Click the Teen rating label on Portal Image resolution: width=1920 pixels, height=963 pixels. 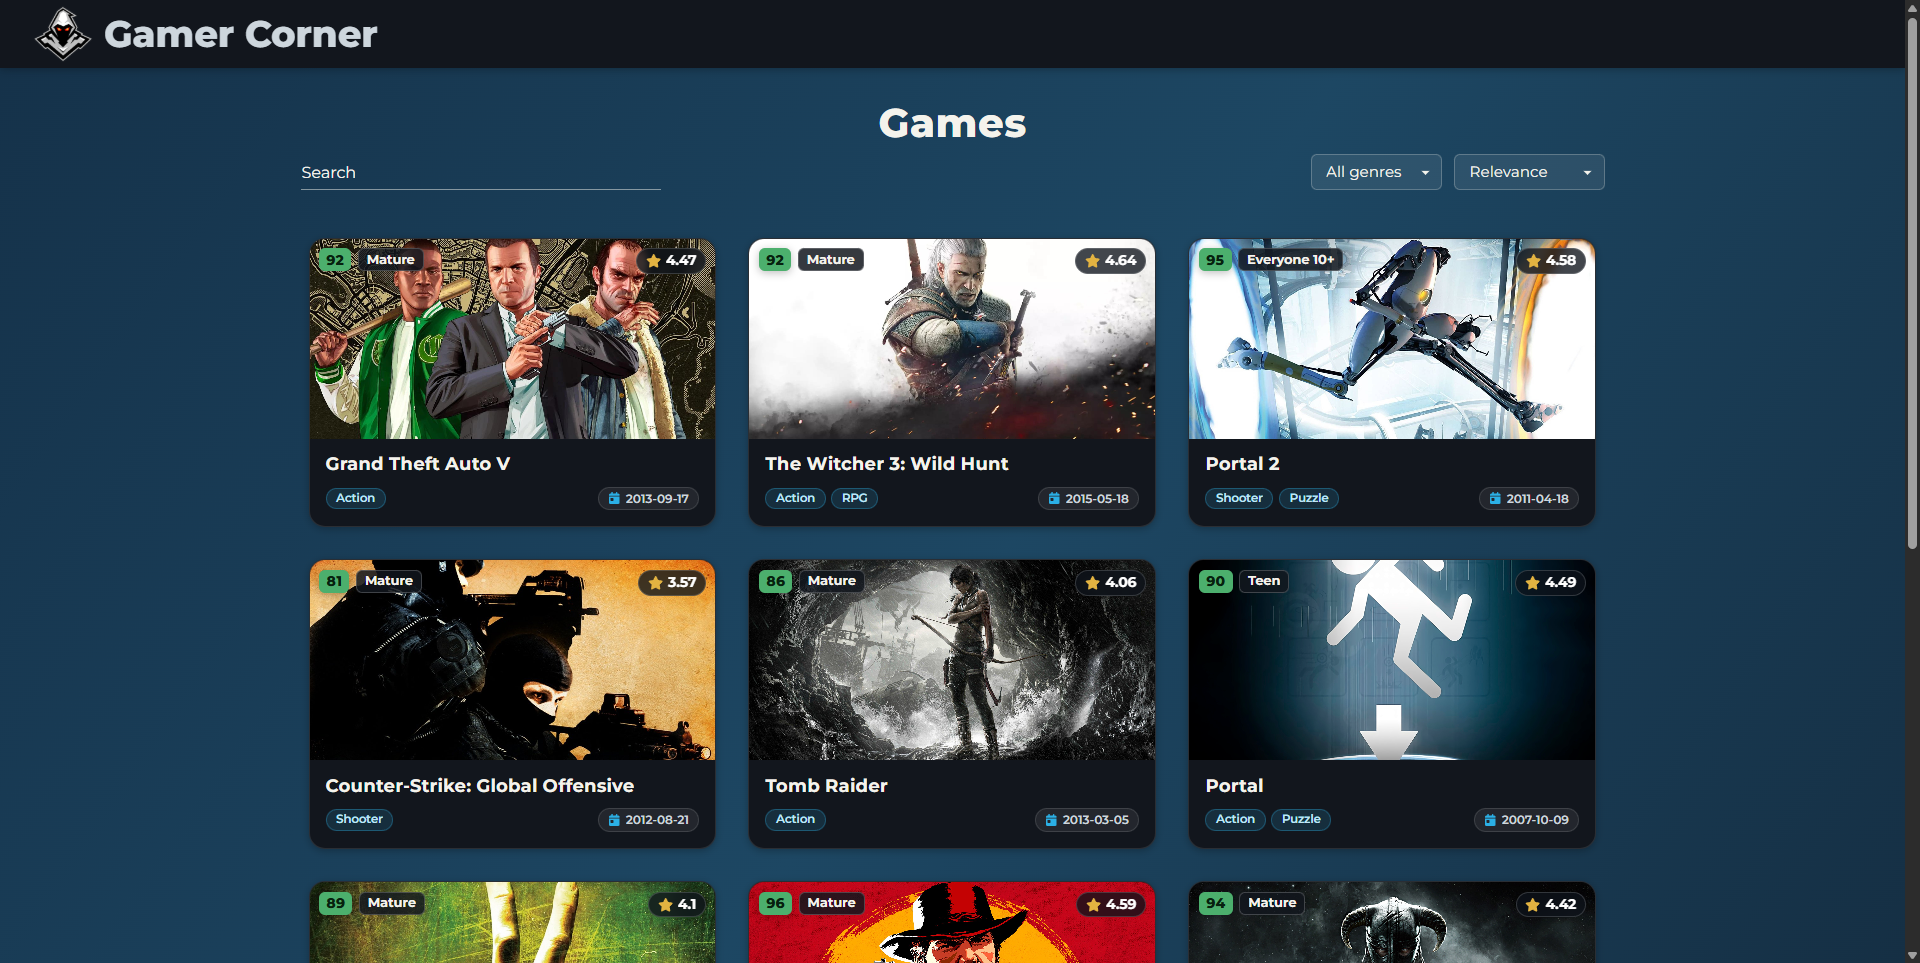pos(1264,581)
